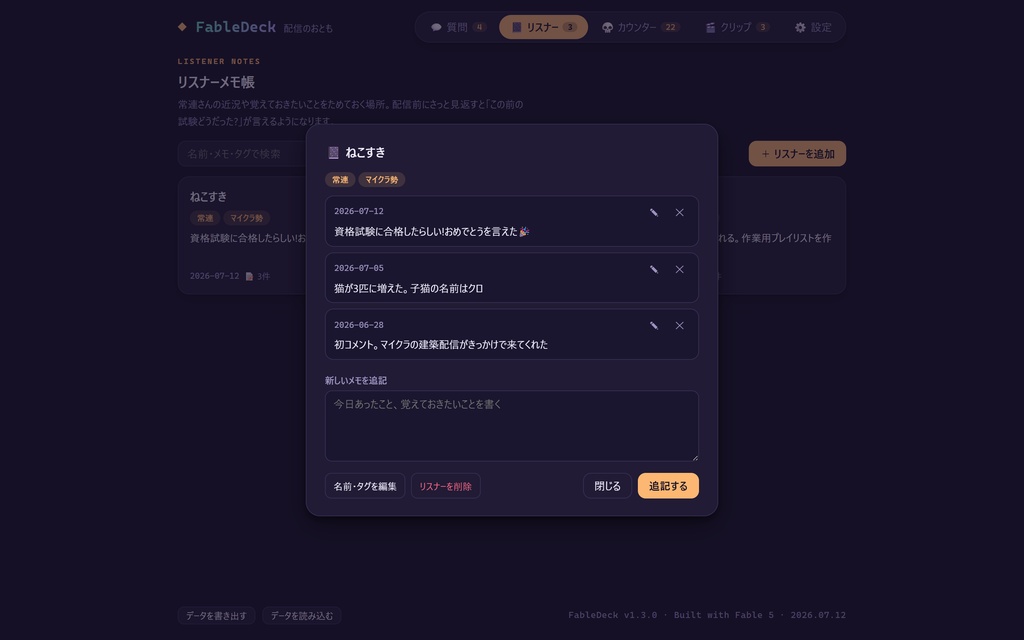Click データを読み込む button
The height and width of the screenshot is (640, 1024).
point(302,616)
